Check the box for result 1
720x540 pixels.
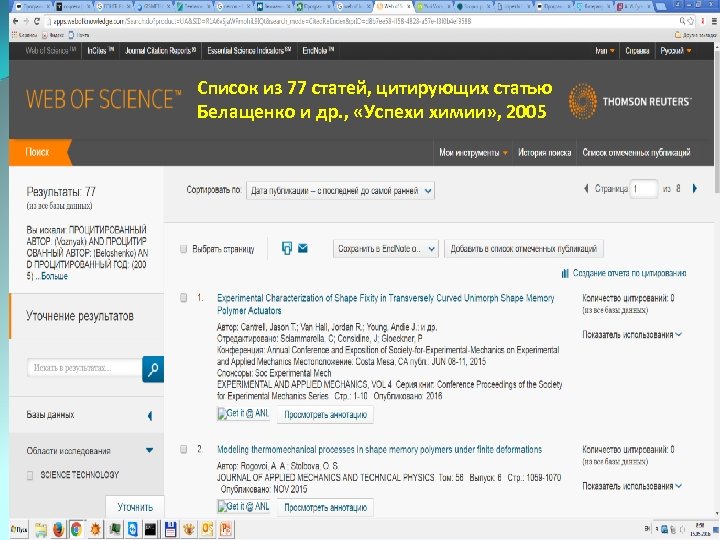pos(183,298)
